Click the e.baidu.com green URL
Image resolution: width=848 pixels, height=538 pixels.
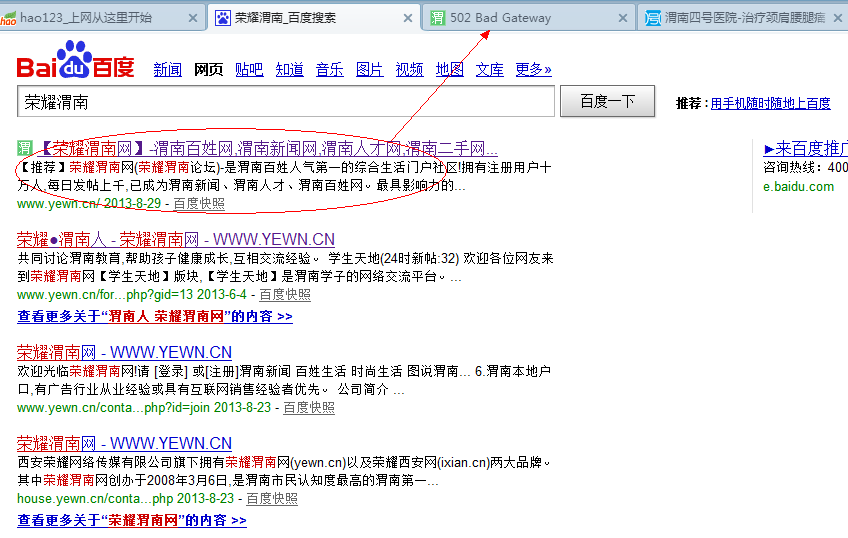(x=798, y=187)
